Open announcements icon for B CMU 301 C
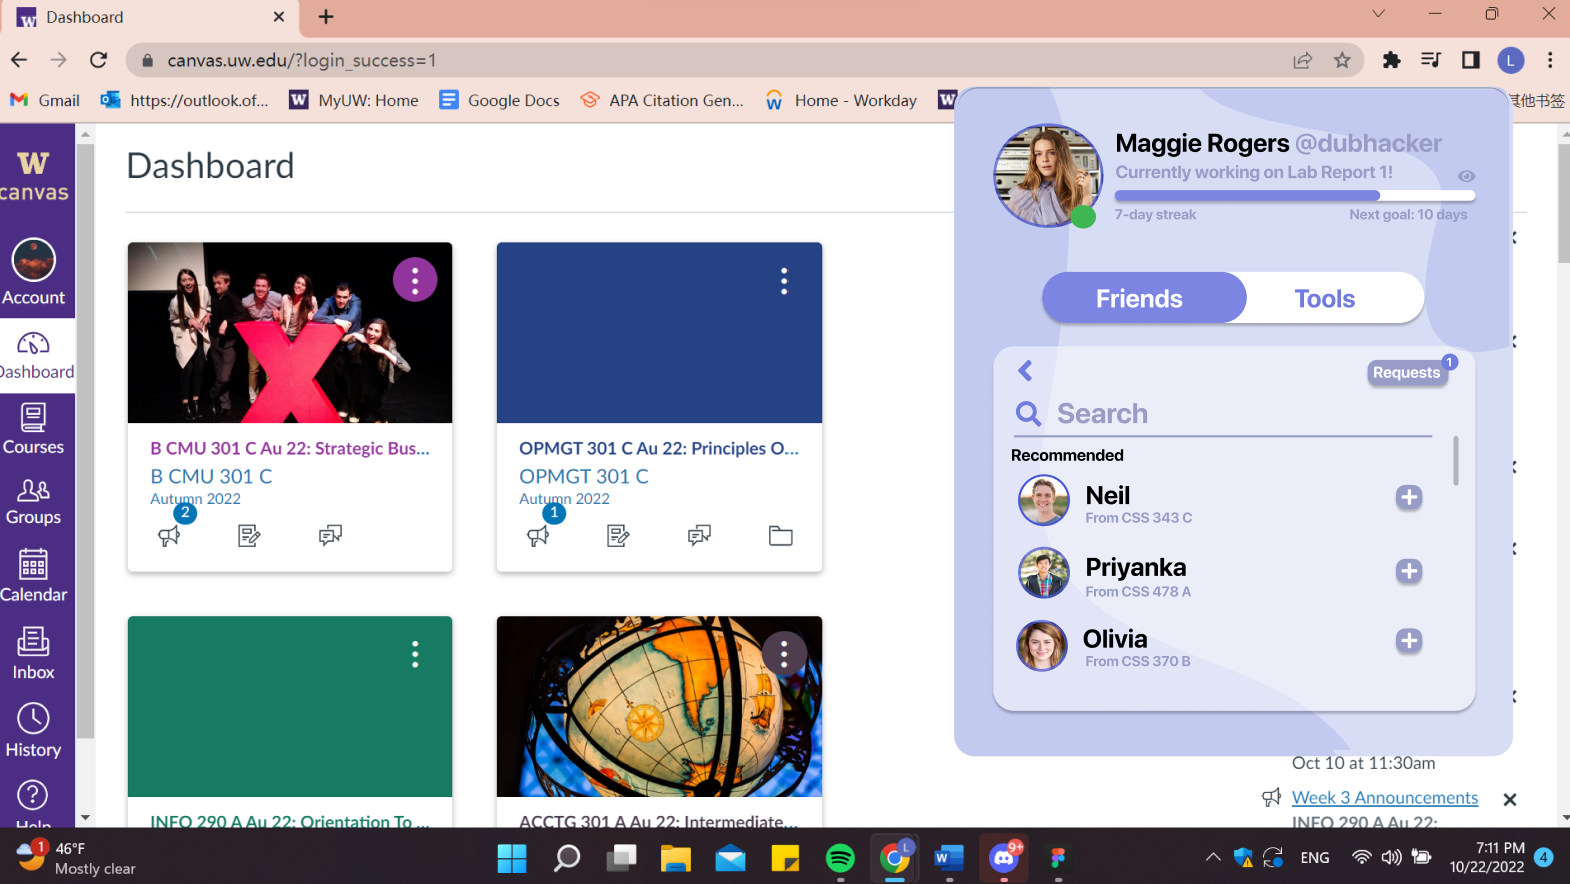 (x=169, y=536)
